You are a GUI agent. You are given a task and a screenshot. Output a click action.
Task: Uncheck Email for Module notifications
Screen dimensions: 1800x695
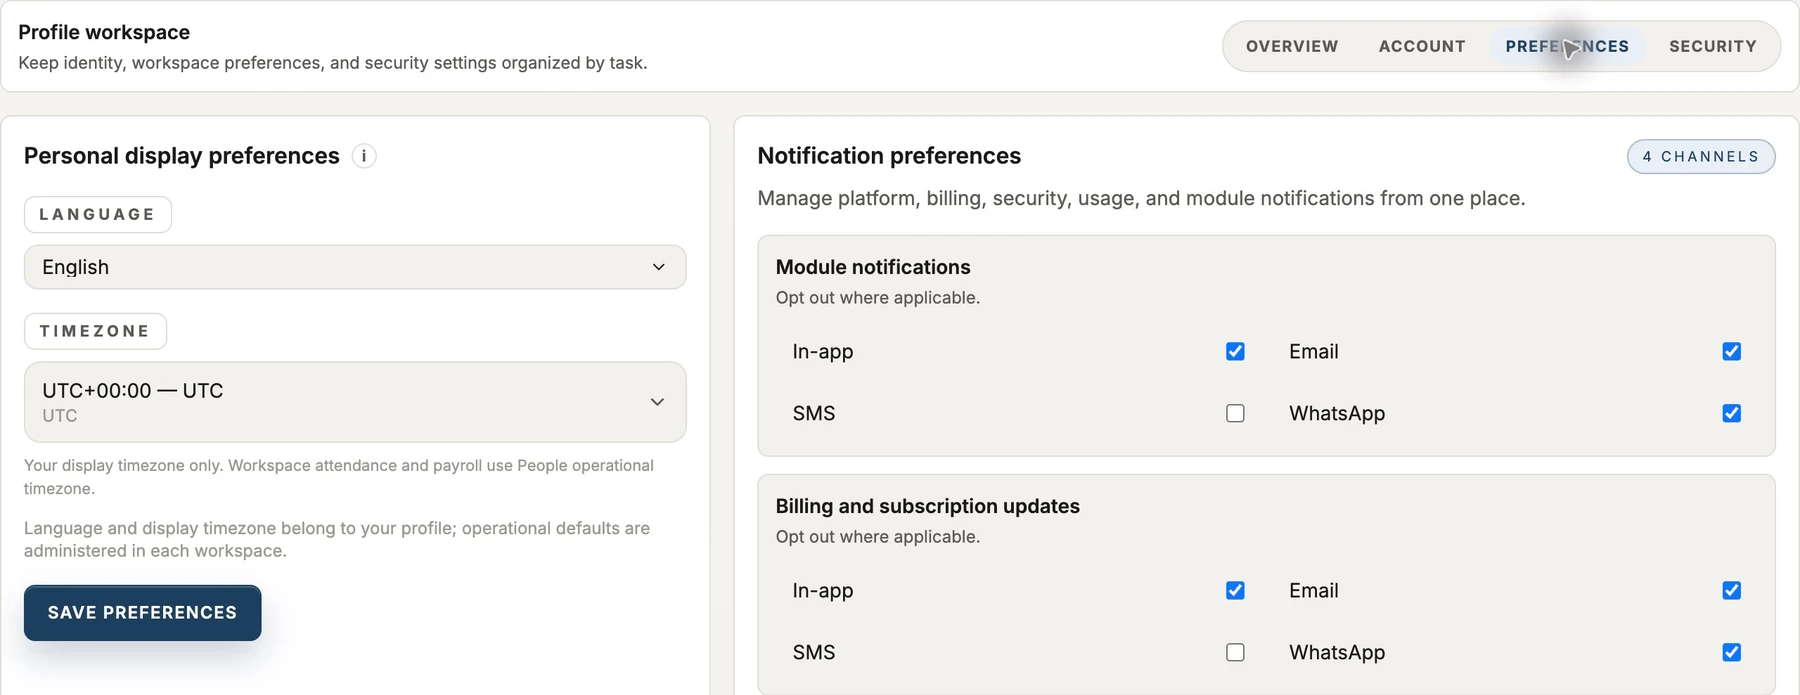1732,351
